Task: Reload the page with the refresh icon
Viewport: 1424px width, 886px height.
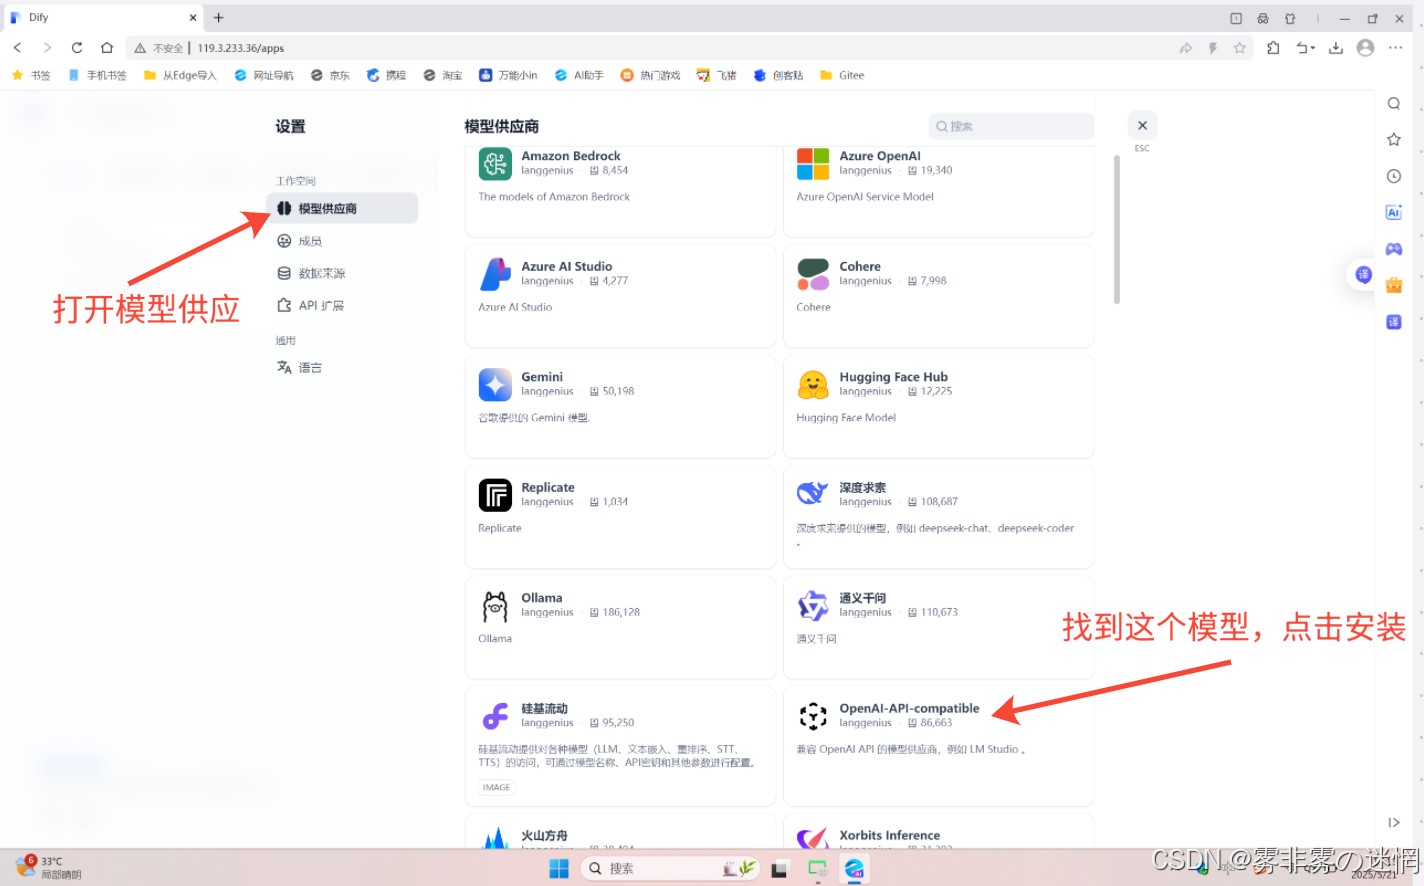Action: pyautogui.click(x=77, y=47)
